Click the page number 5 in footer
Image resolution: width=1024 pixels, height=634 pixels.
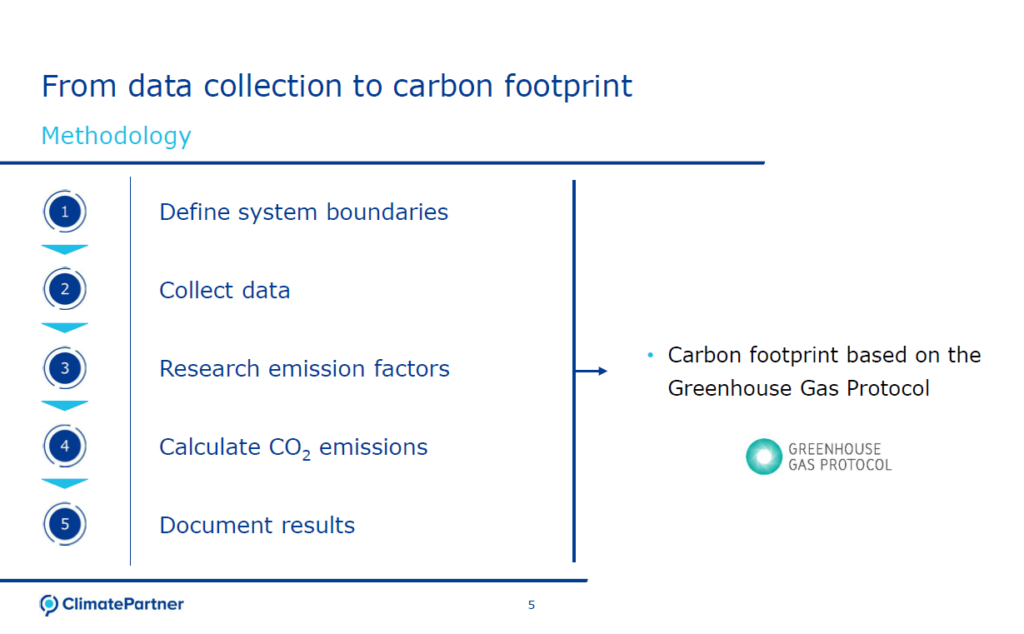click(531, 605)
